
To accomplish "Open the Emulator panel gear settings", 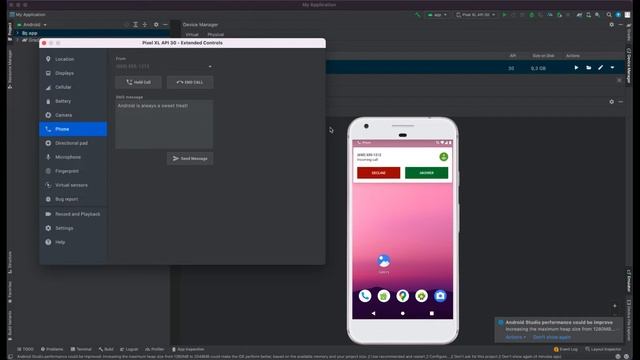I will [611, 102].
